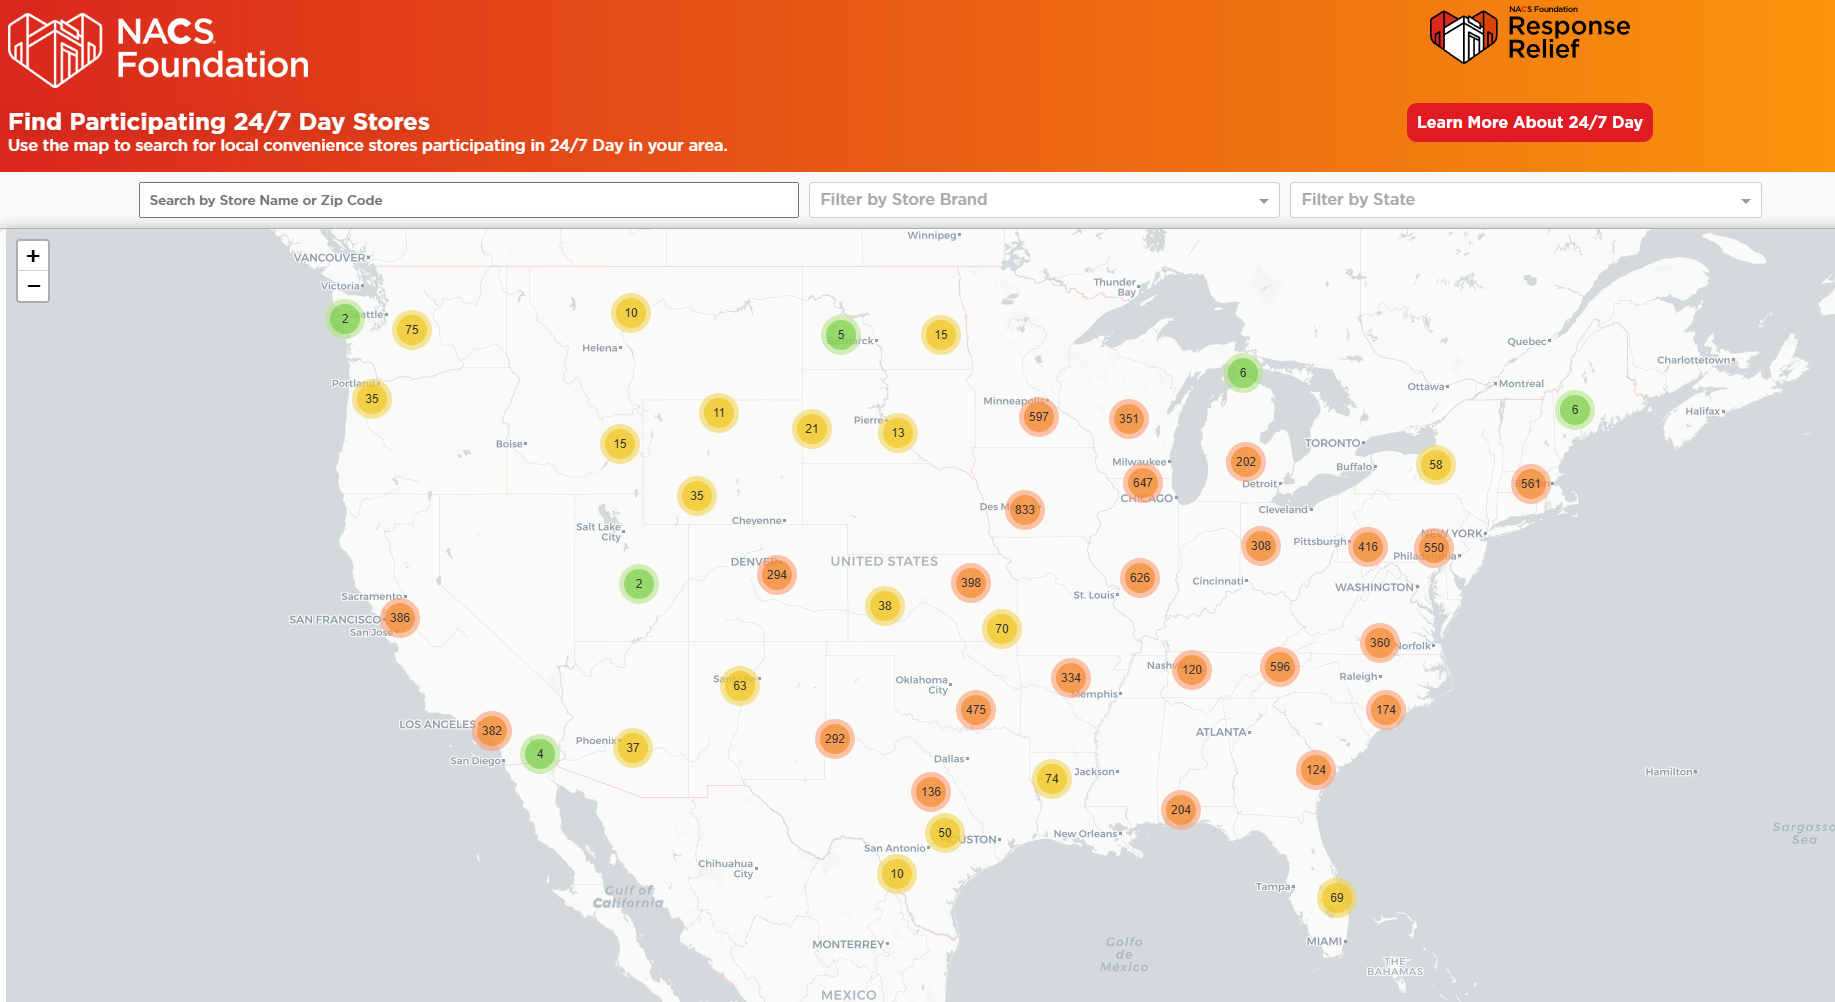Click the 75 cluster marker in Washington
1835x1002 pixels.
[x=412, y=330]
